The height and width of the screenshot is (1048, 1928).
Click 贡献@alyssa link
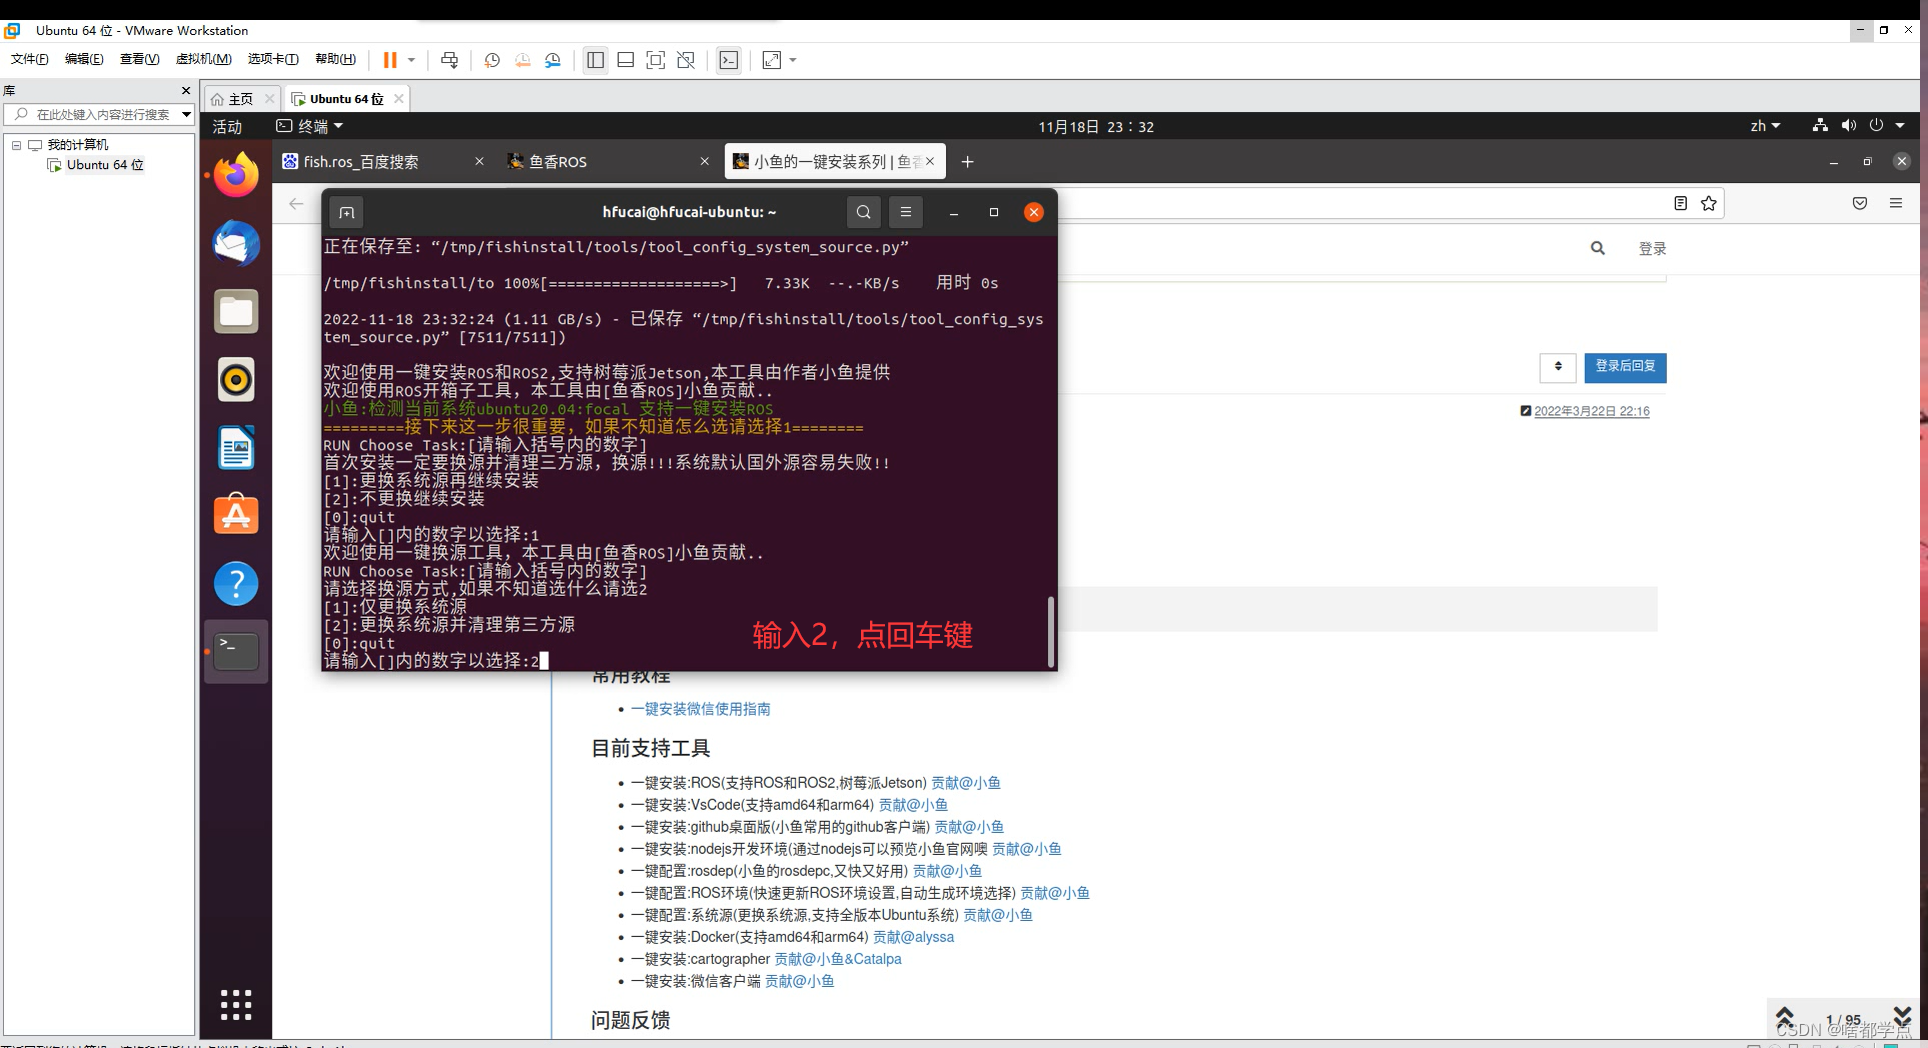pyautogui.click(x=913, y=937)
